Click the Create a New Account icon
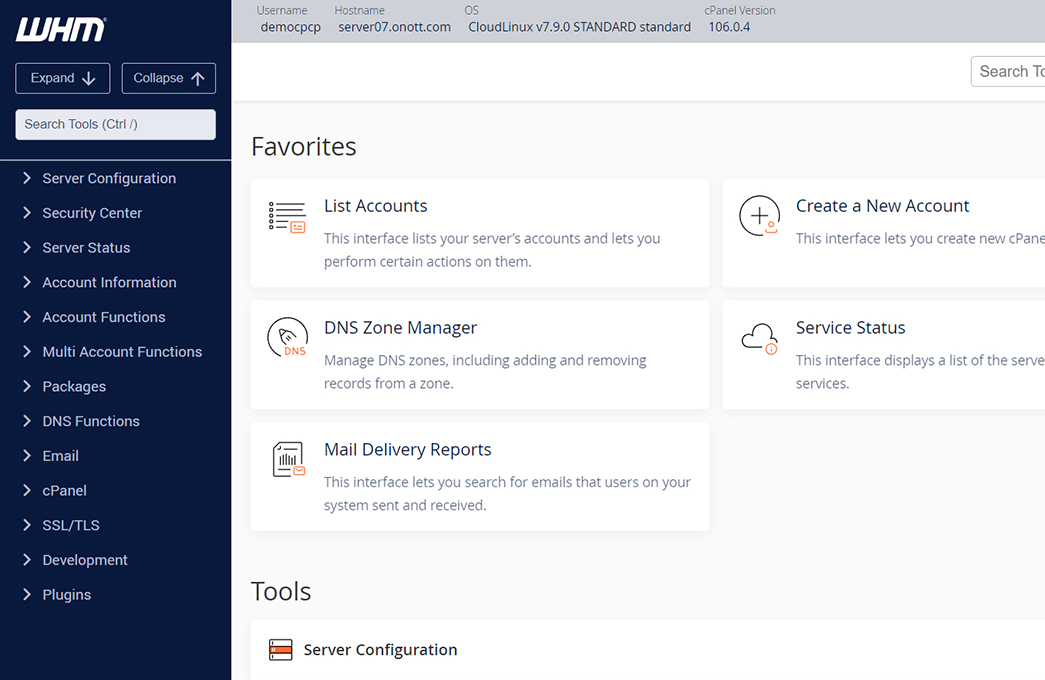 click(x=760, y=215)
